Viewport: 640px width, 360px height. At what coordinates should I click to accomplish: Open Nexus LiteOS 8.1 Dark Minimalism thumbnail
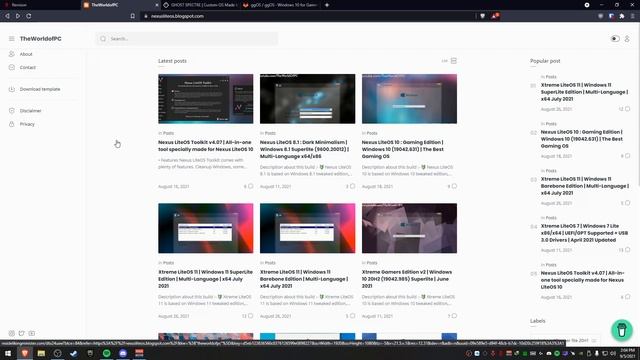click(307, 99)
